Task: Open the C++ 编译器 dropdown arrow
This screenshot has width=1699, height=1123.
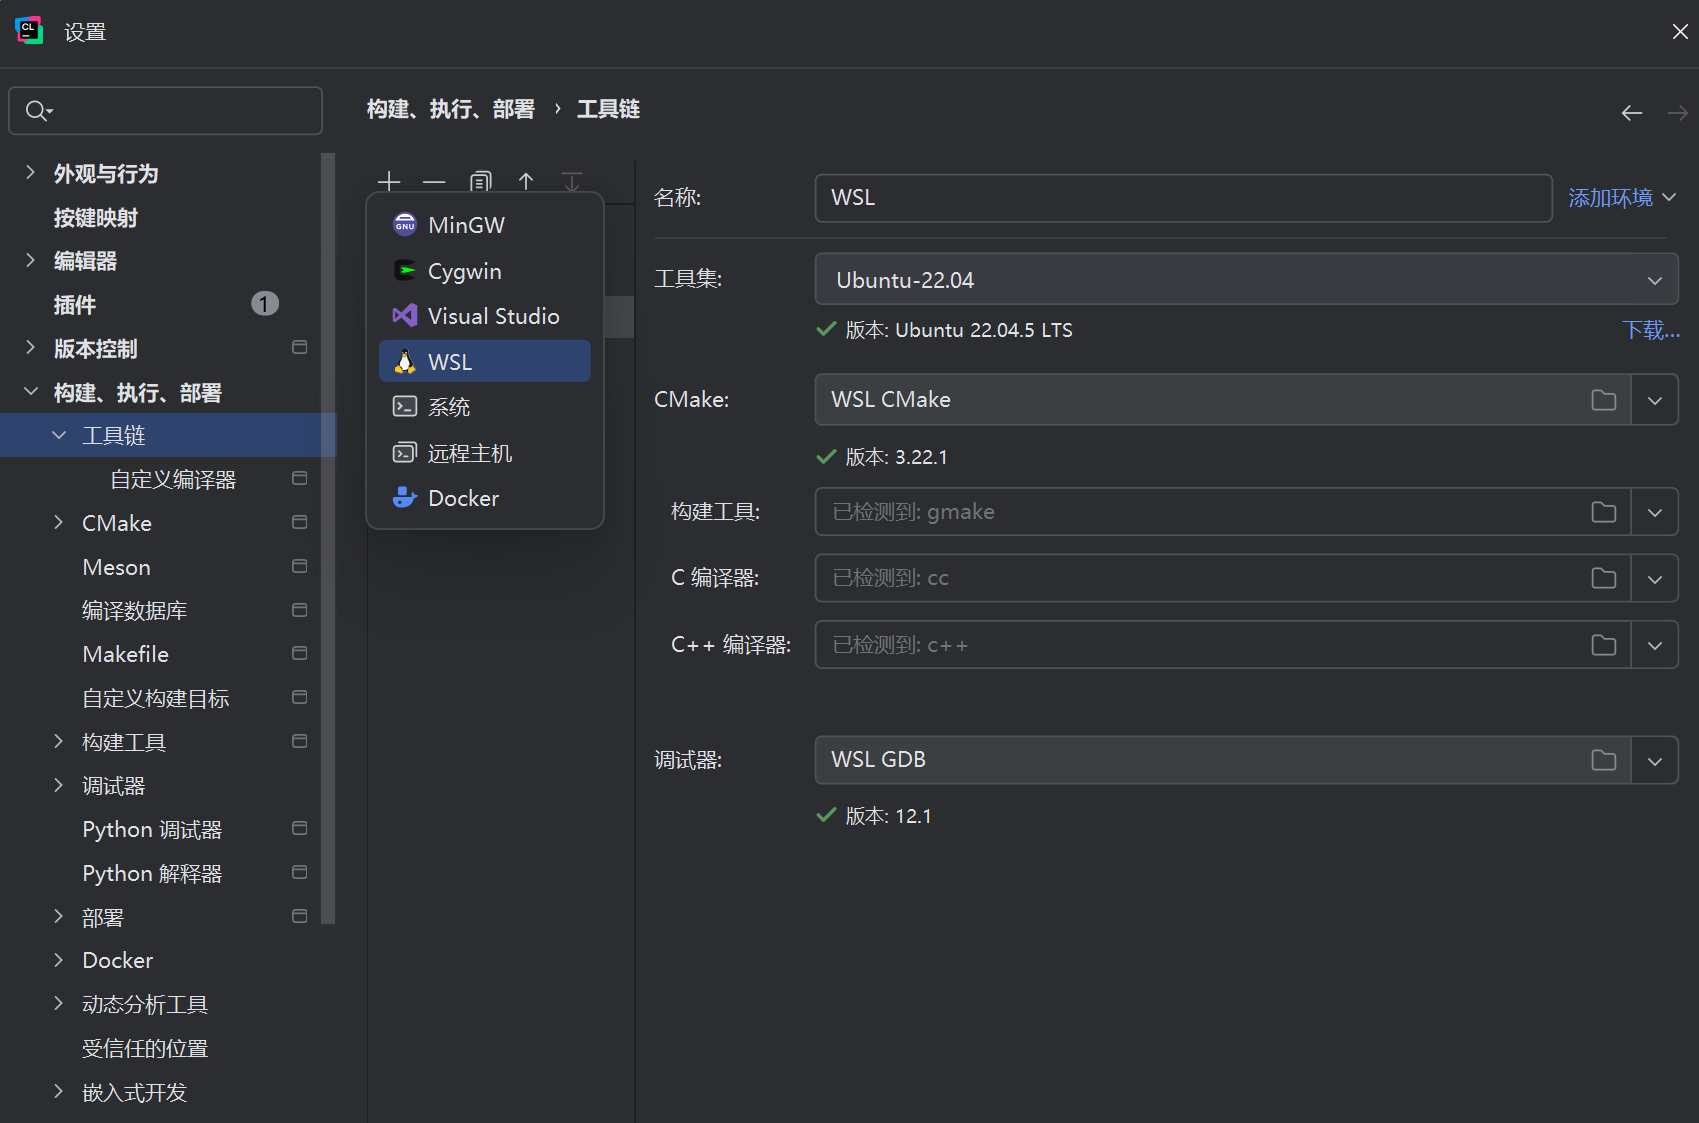Action: point(1655,645)
